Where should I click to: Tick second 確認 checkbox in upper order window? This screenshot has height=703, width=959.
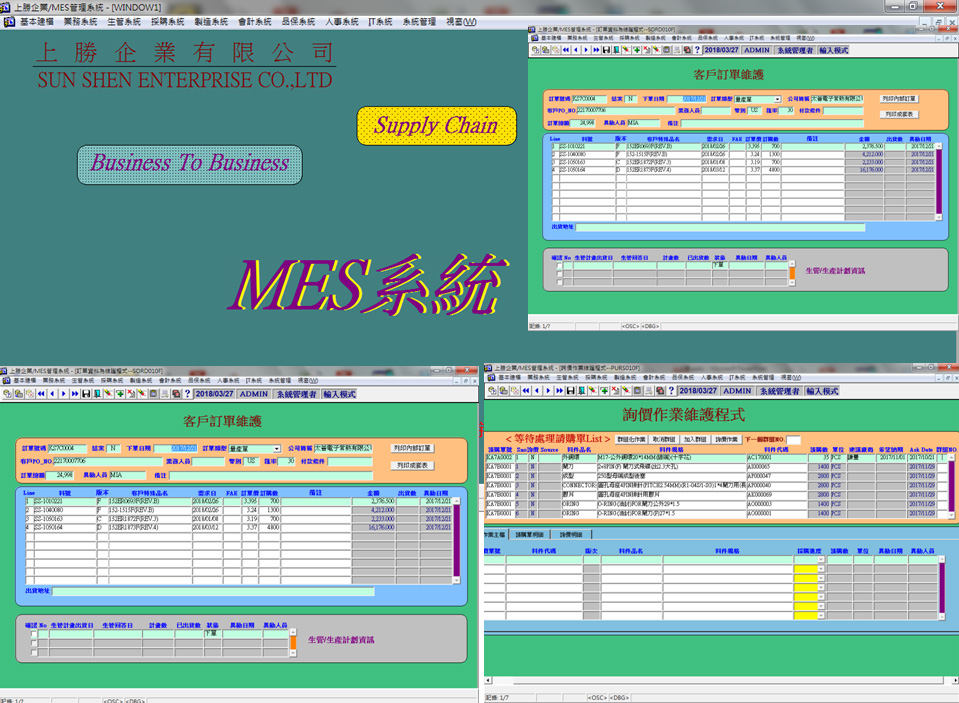click(x=559, y=274)
